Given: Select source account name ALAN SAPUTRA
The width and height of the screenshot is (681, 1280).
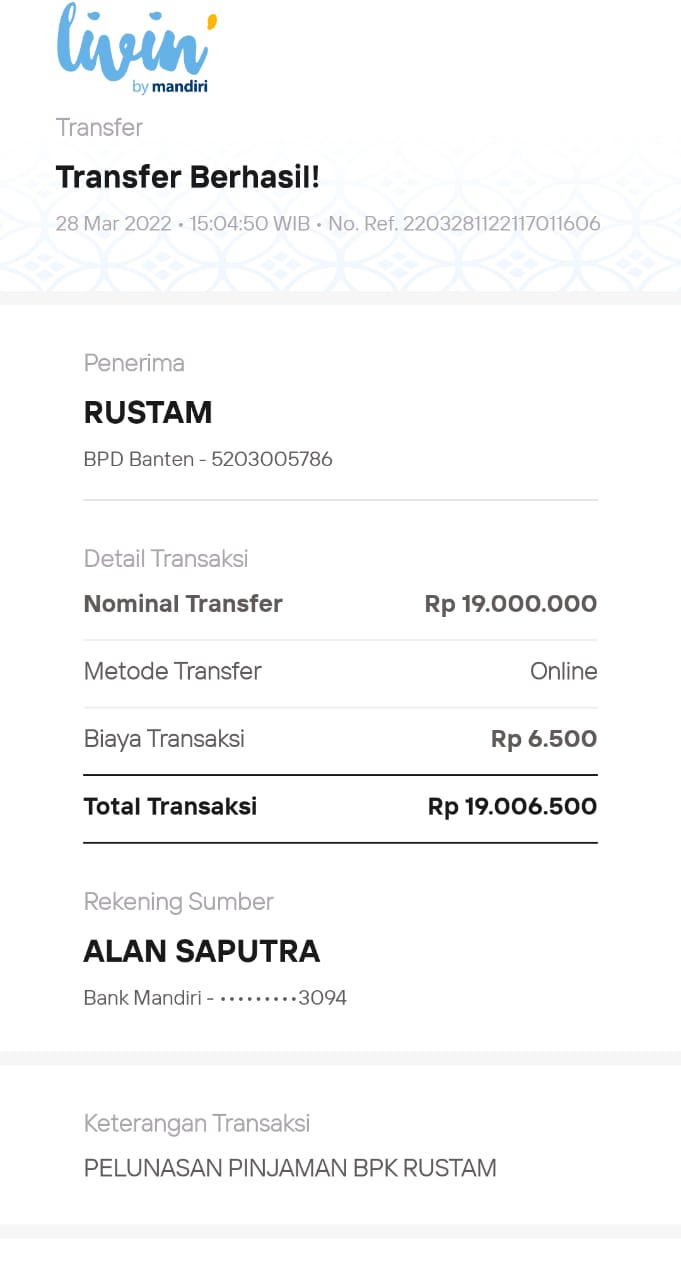Looking at the screenshot, I should (x=201, y=951).
